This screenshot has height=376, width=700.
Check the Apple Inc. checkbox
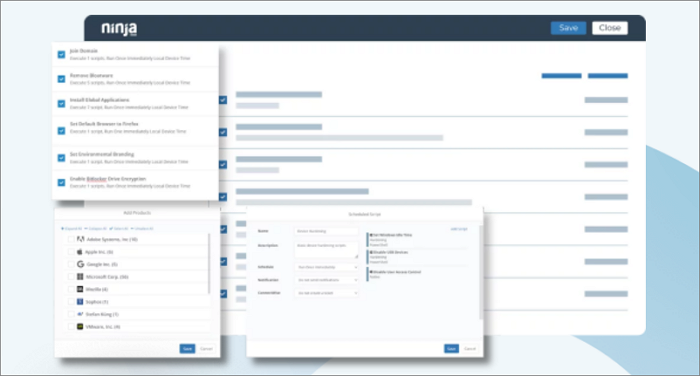71,252
